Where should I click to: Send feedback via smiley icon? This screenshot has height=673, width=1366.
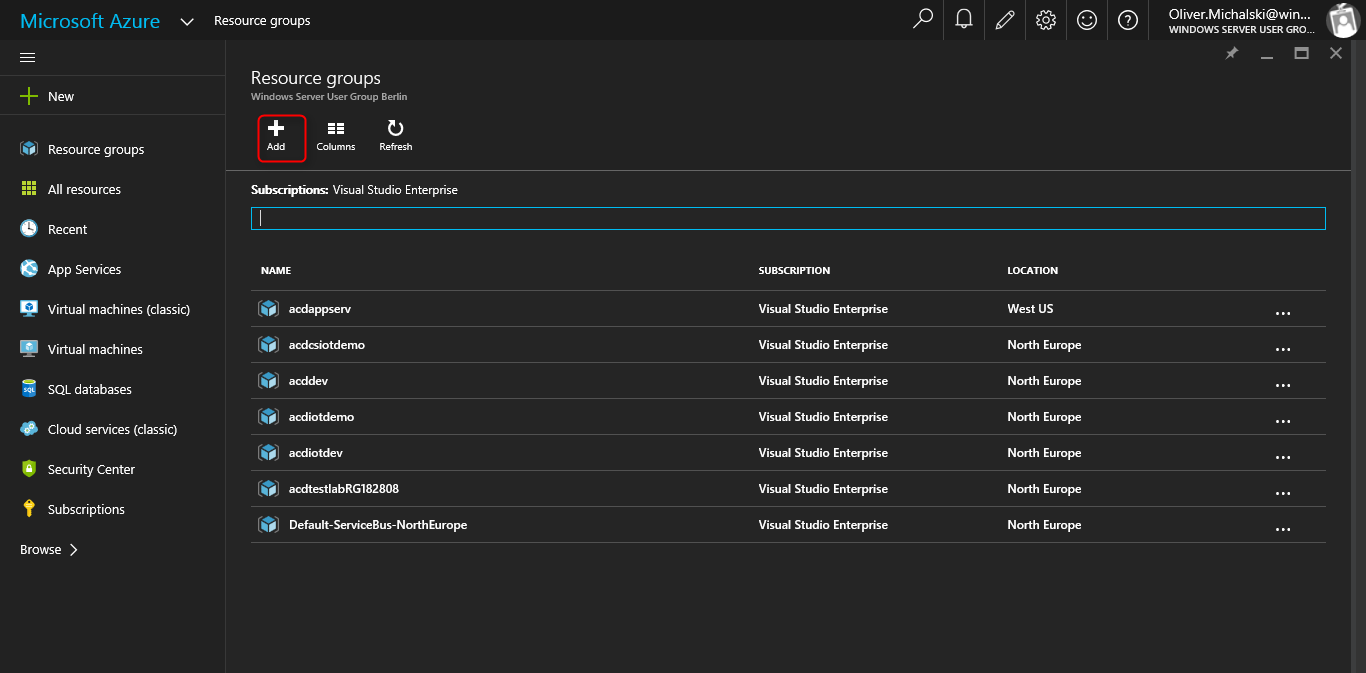pos(1087,20)
